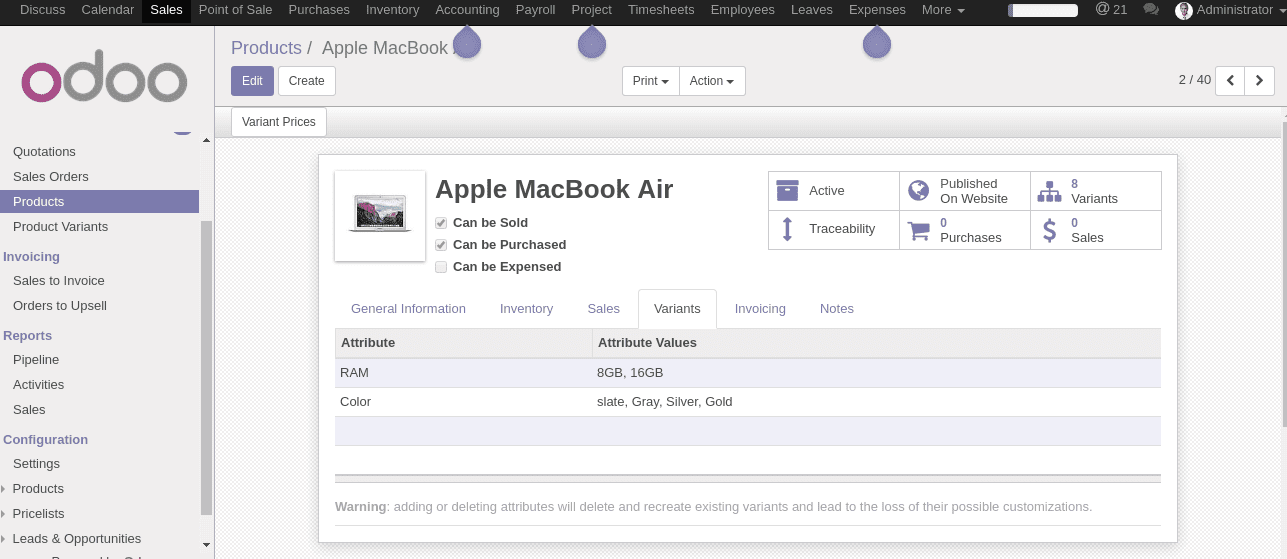Image resolution: width=1287 pixels, height=559 pixels.
Task: Open the Discuss app menu
Action: (x=42, y=10)
